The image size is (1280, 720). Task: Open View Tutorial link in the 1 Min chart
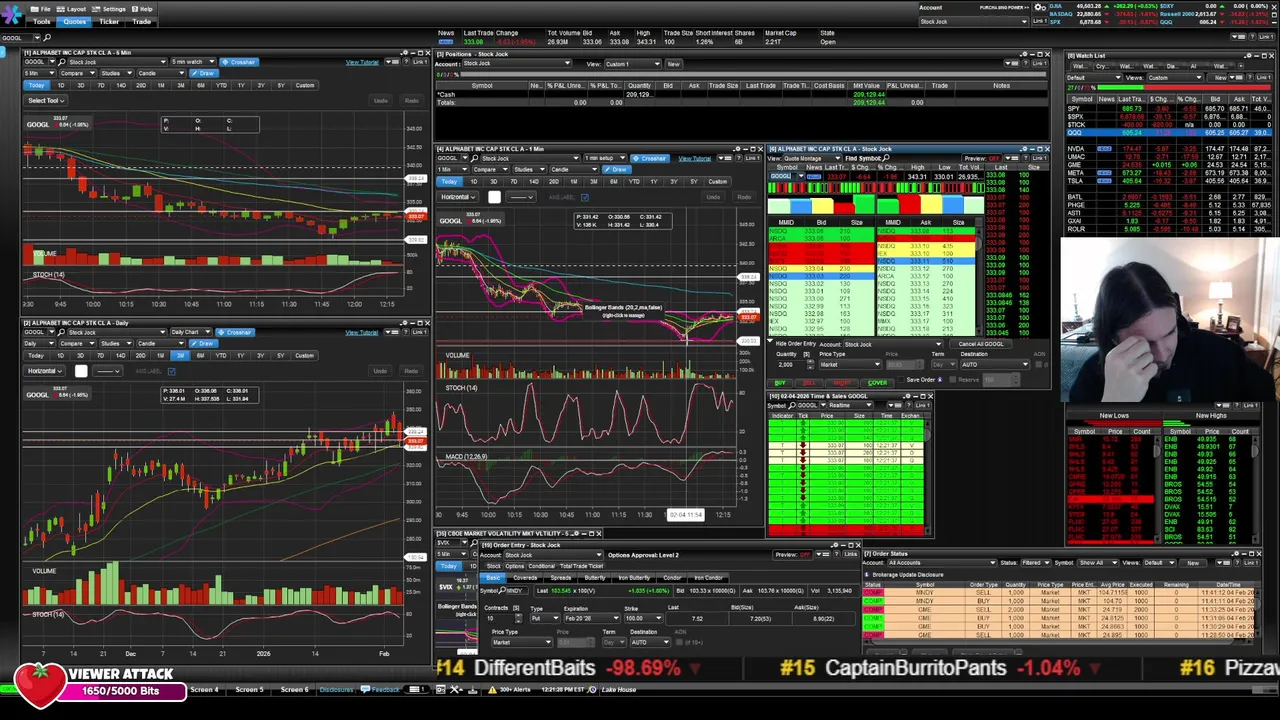click(x=695, y=158)
